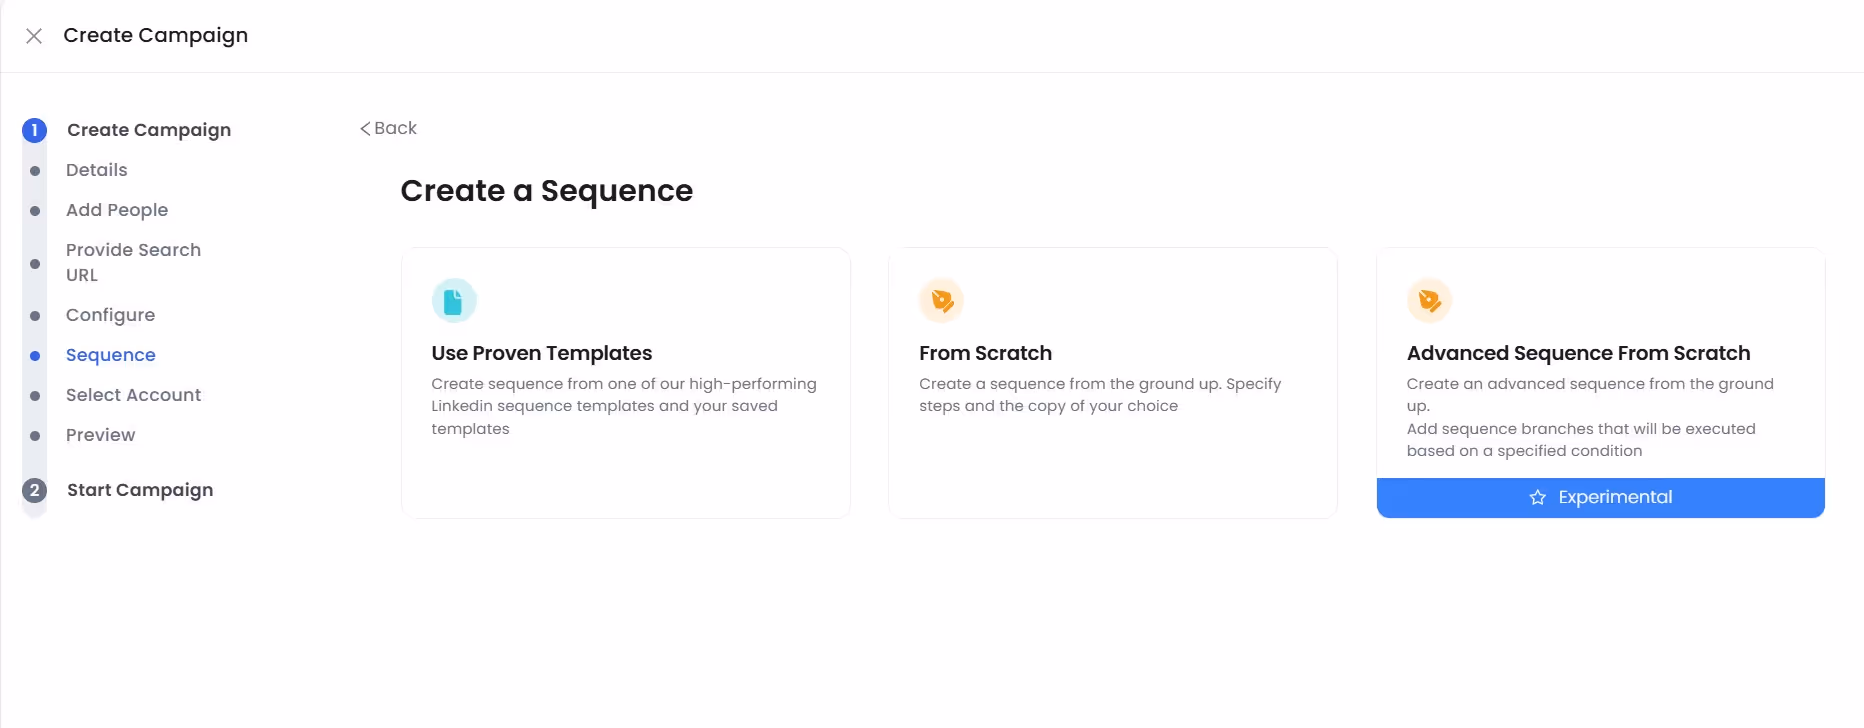Open the Configure step
The height and width of the screenshot is (728, 1864).
[110, 315]
